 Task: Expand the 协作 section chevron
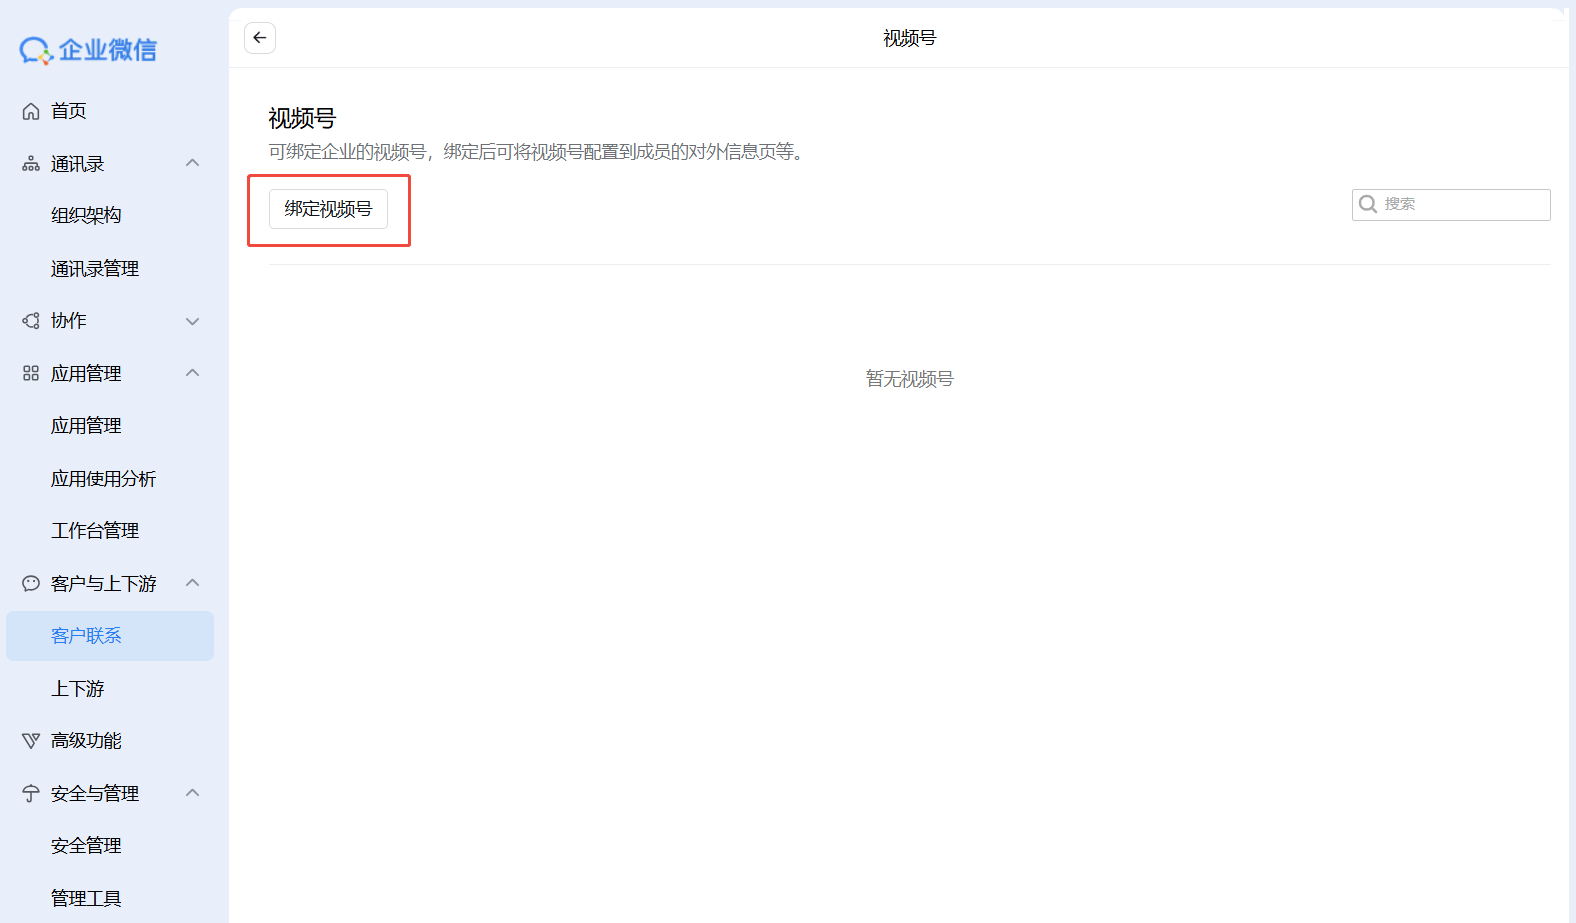(193, 321)
